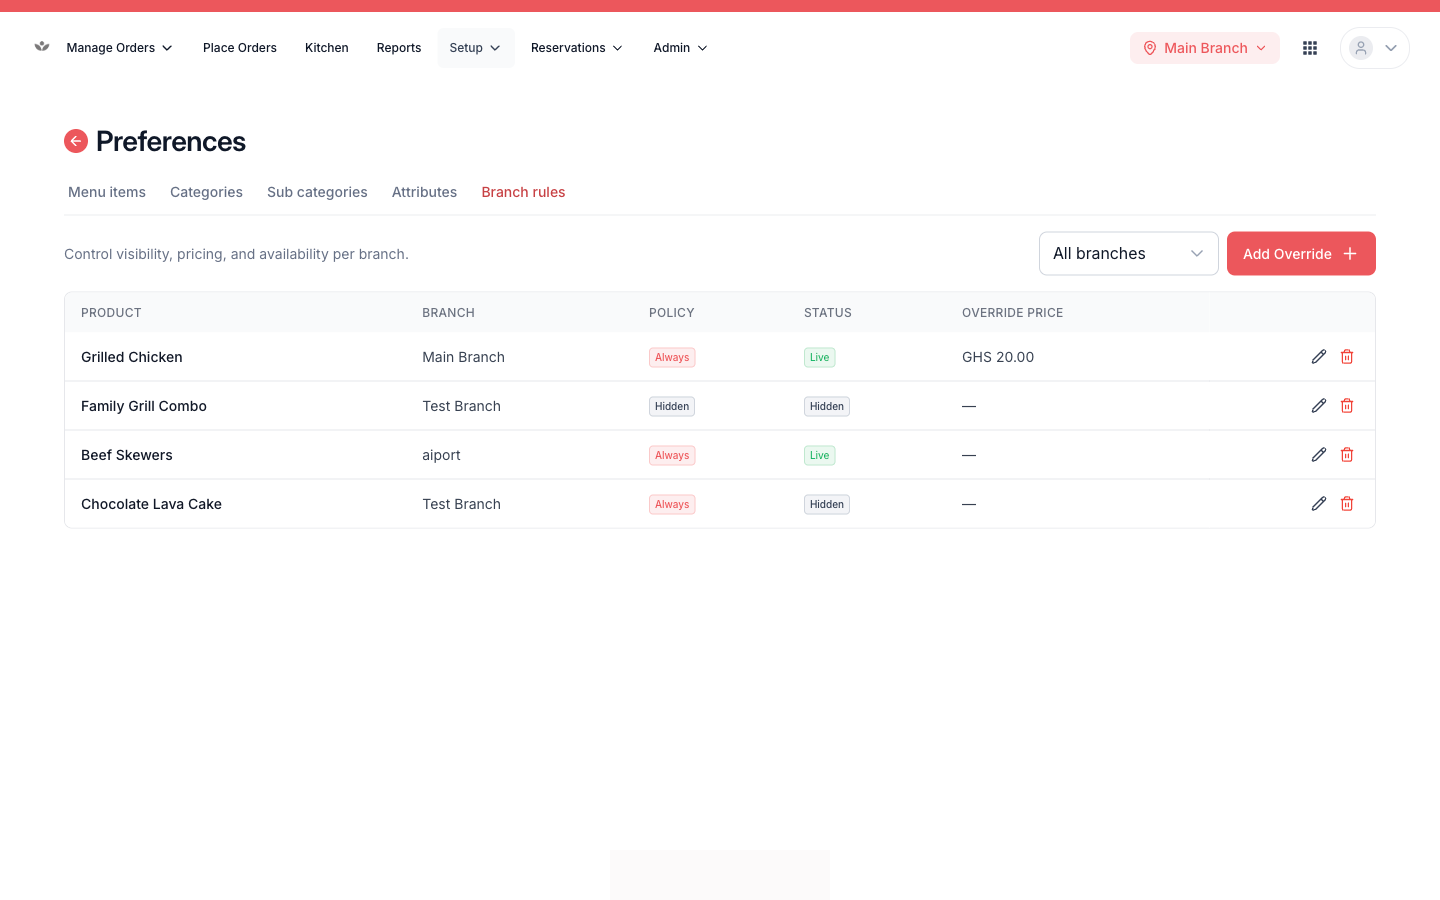Open the Main Branch selector
This screenshot has width=1440, height=900.
click(1205, 48)
